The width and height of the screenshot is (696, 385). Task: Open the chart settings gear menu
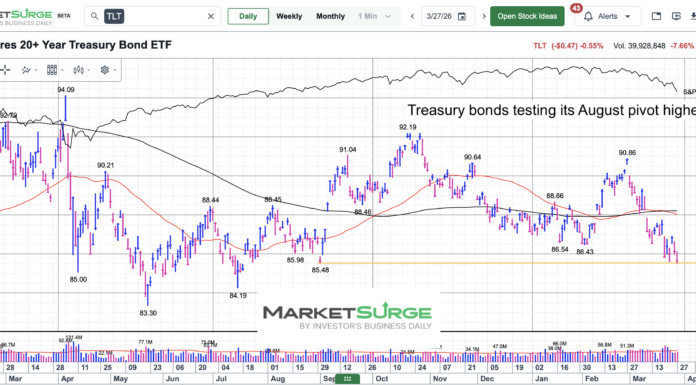tap(108, 70)
